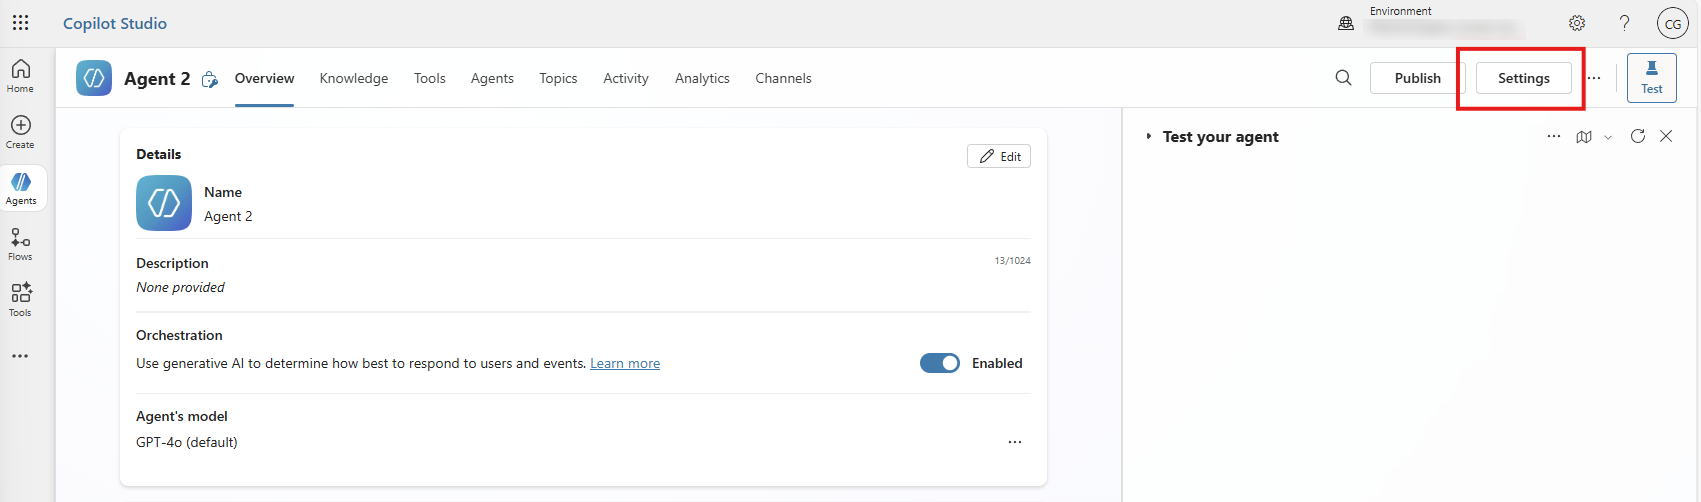Image resolution: width=1701 pixels, height=502 pixels.
Task: Open agent Settings button
Action: pos(1523,78)
